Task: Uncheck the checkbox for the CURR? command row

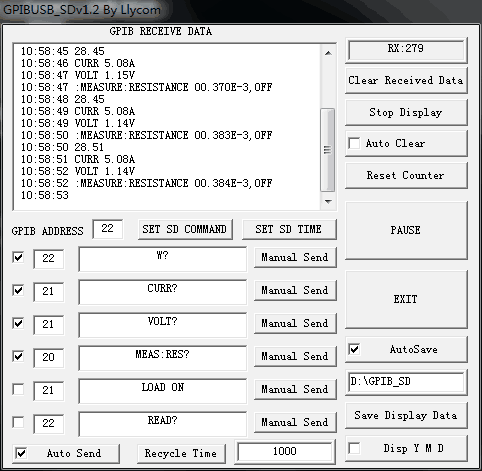Action: coord(18,290)
